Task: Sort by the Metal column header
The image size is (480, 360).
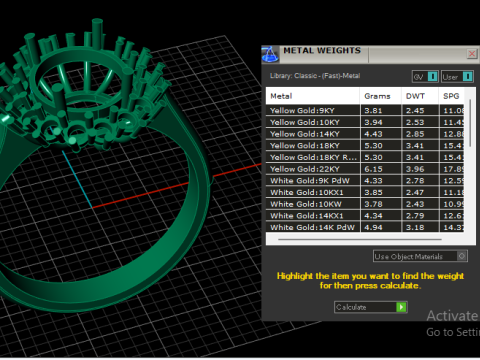Action: pyautogui.click(x=313, y=96)
